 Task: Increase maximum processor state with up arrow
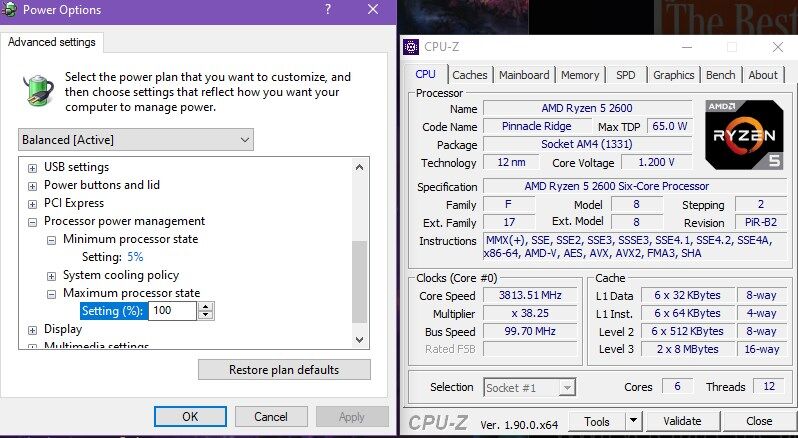click(x=206, y=306)
